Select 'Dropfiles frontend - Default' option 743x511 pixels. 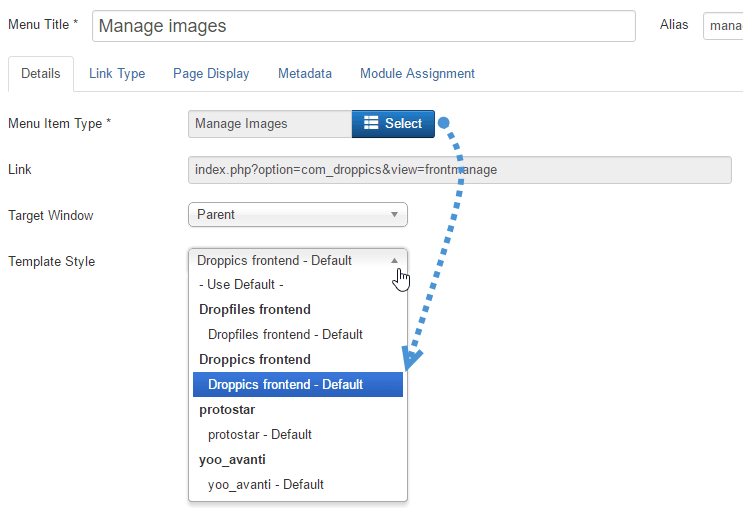point(285,335)
